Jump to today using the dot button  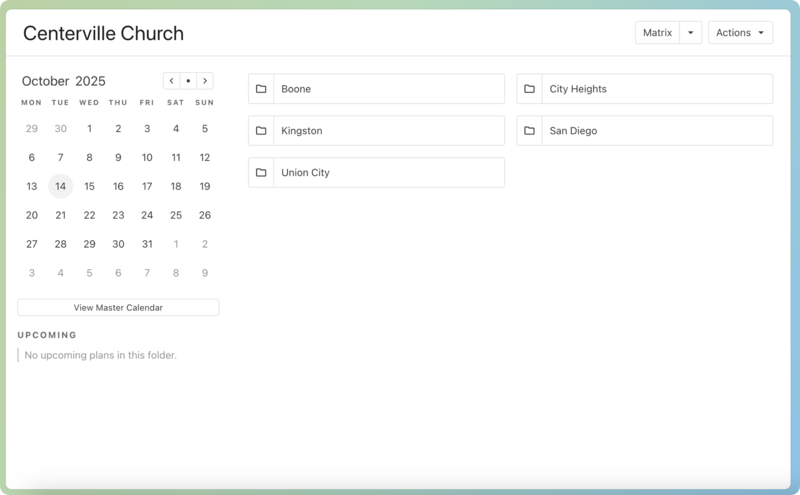pos(188,81)
